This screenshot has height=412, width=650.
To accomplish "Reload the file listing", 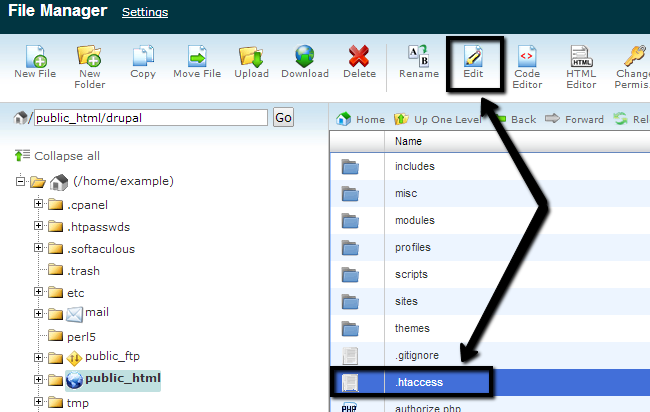I will click(631, 119).
